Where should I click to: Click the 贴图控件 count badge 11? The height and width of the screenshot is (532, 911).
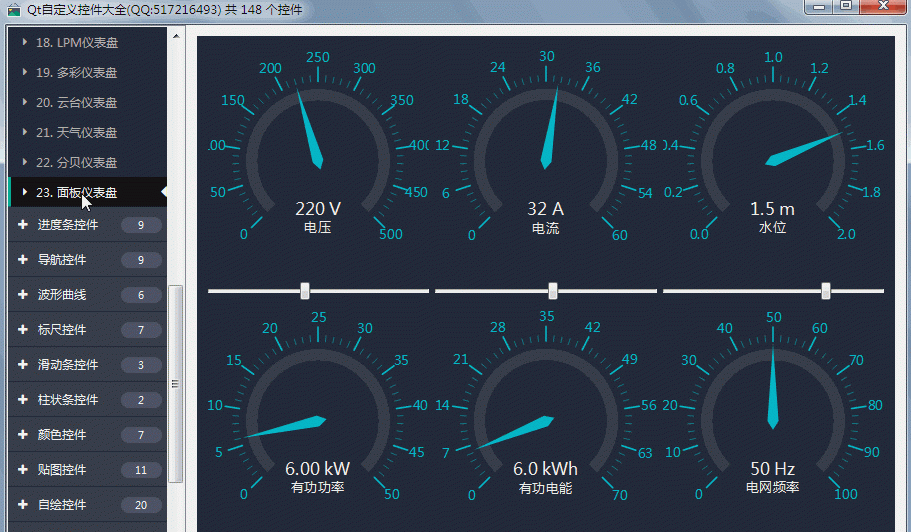141,470
